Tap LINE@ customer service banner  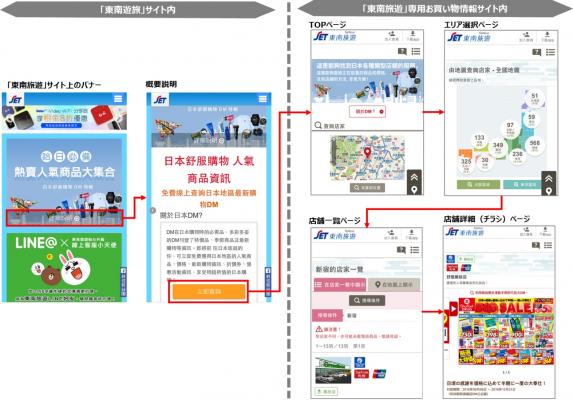tap(64, 267)
